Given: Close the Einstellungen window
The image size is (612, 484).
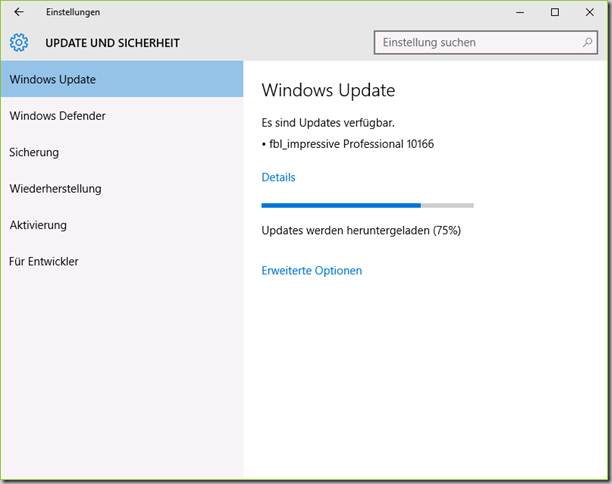Looking at the screenshot, I should click(589, 12).
